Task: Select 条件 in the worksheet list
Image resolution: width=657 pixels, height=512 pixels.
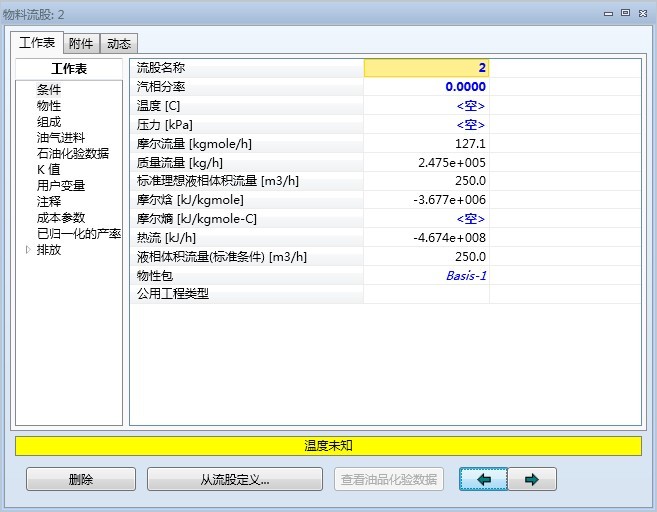Action: pos(49,90)
